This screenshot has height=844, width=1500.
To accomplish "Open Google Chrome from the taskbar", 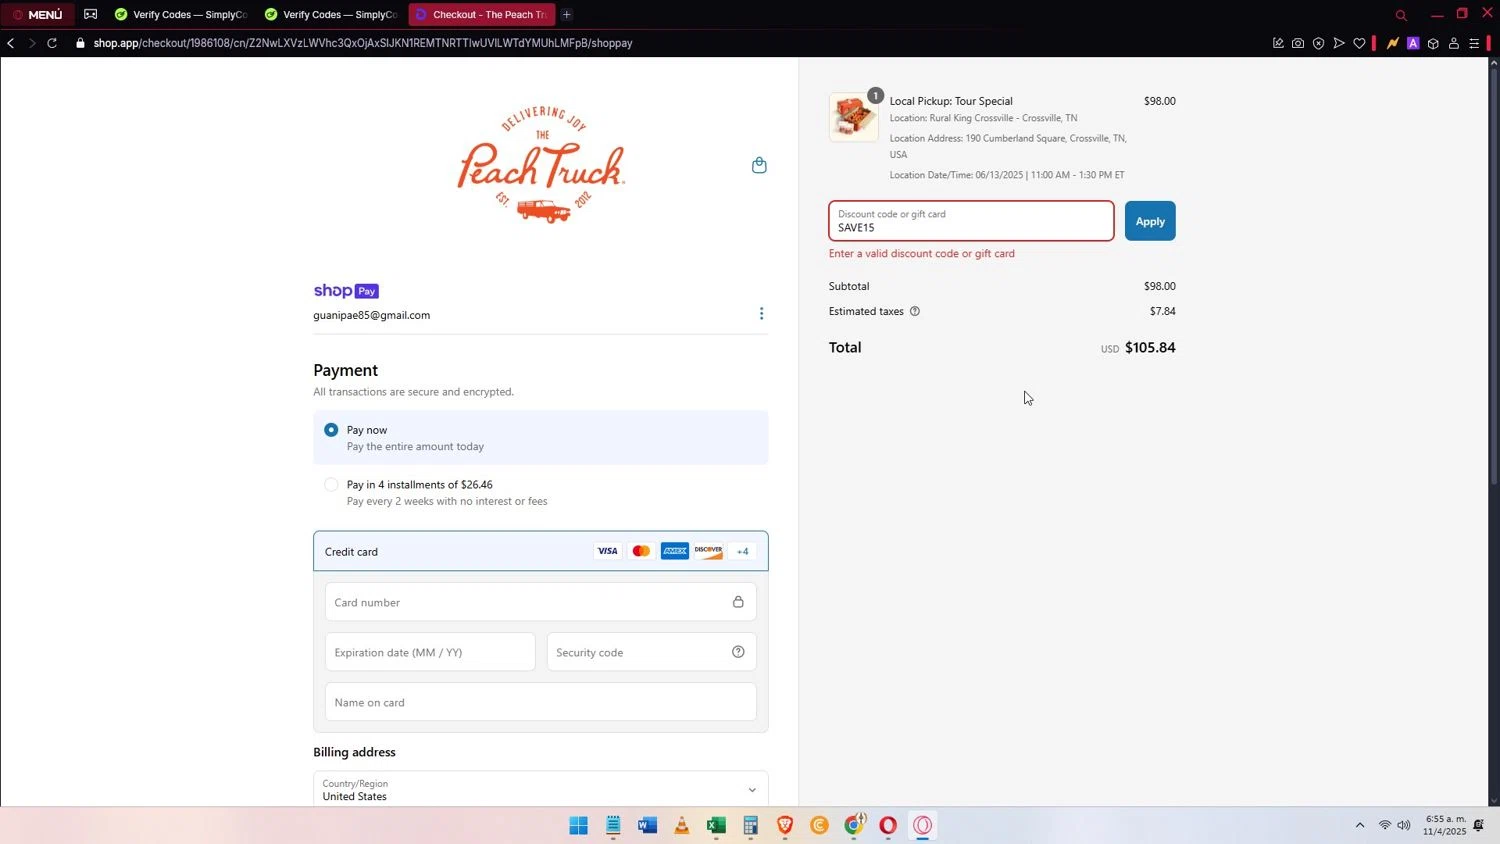I will 854,826.
